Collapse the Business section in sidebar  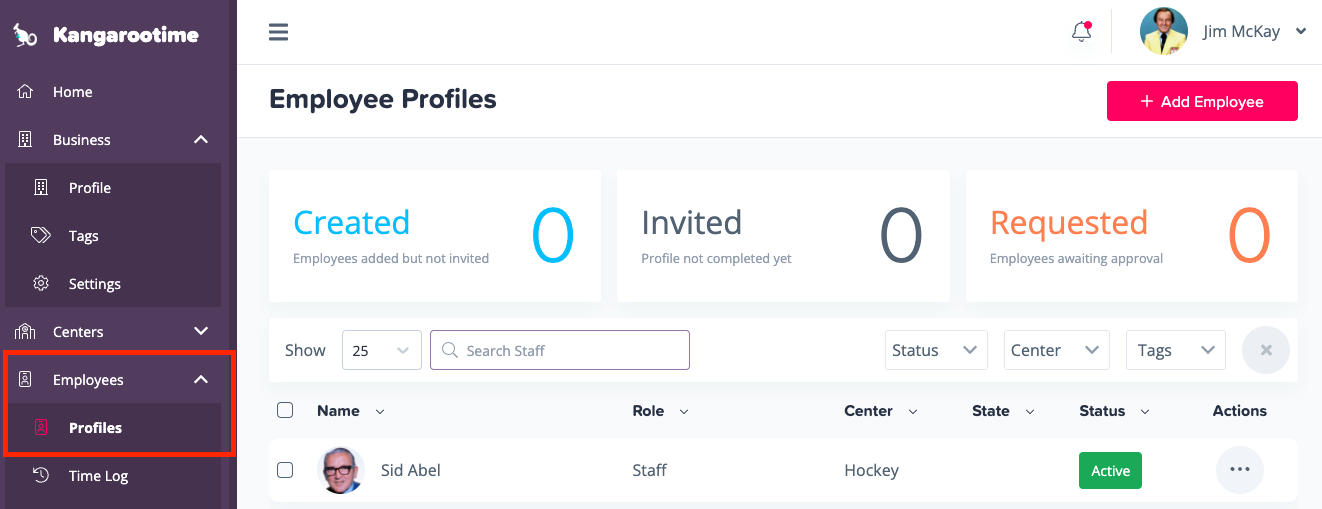tap(201, 140)
